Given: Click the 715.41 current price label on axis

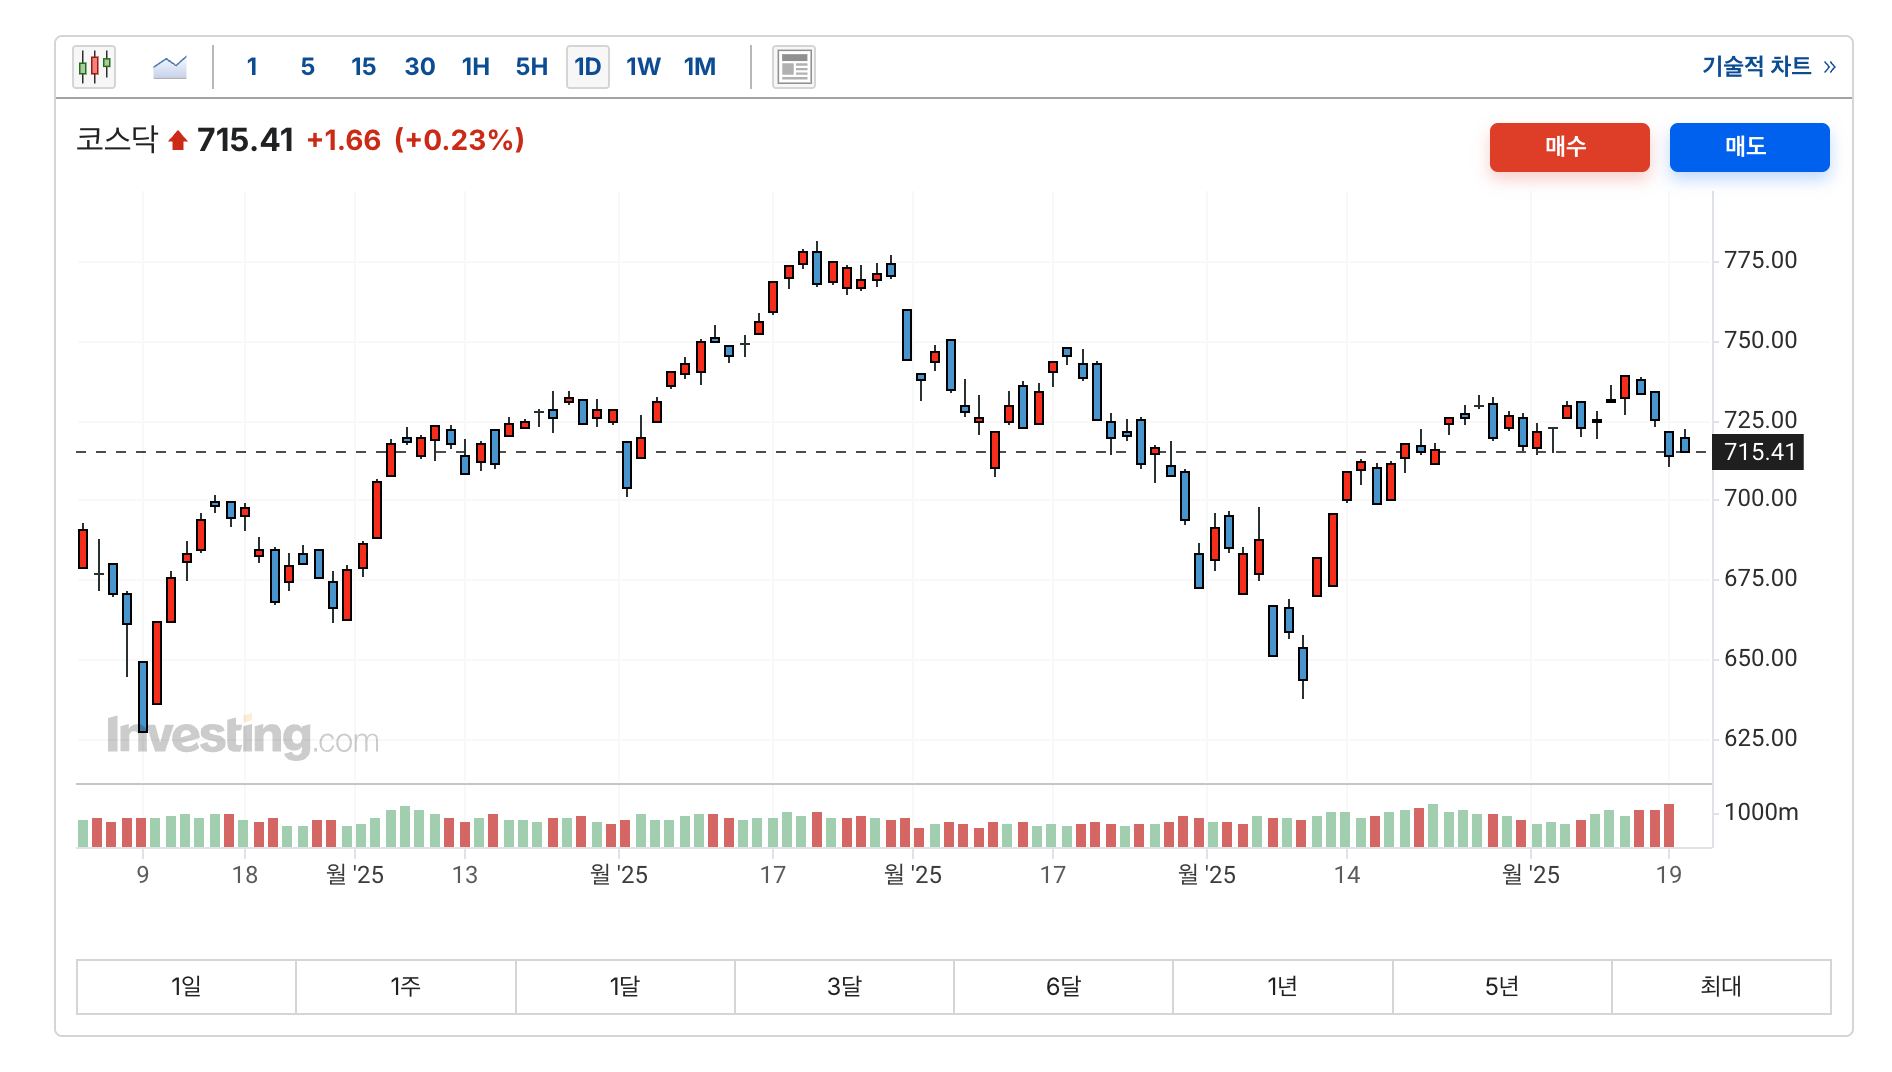Looking at the screenshot, I should 1760,452.
